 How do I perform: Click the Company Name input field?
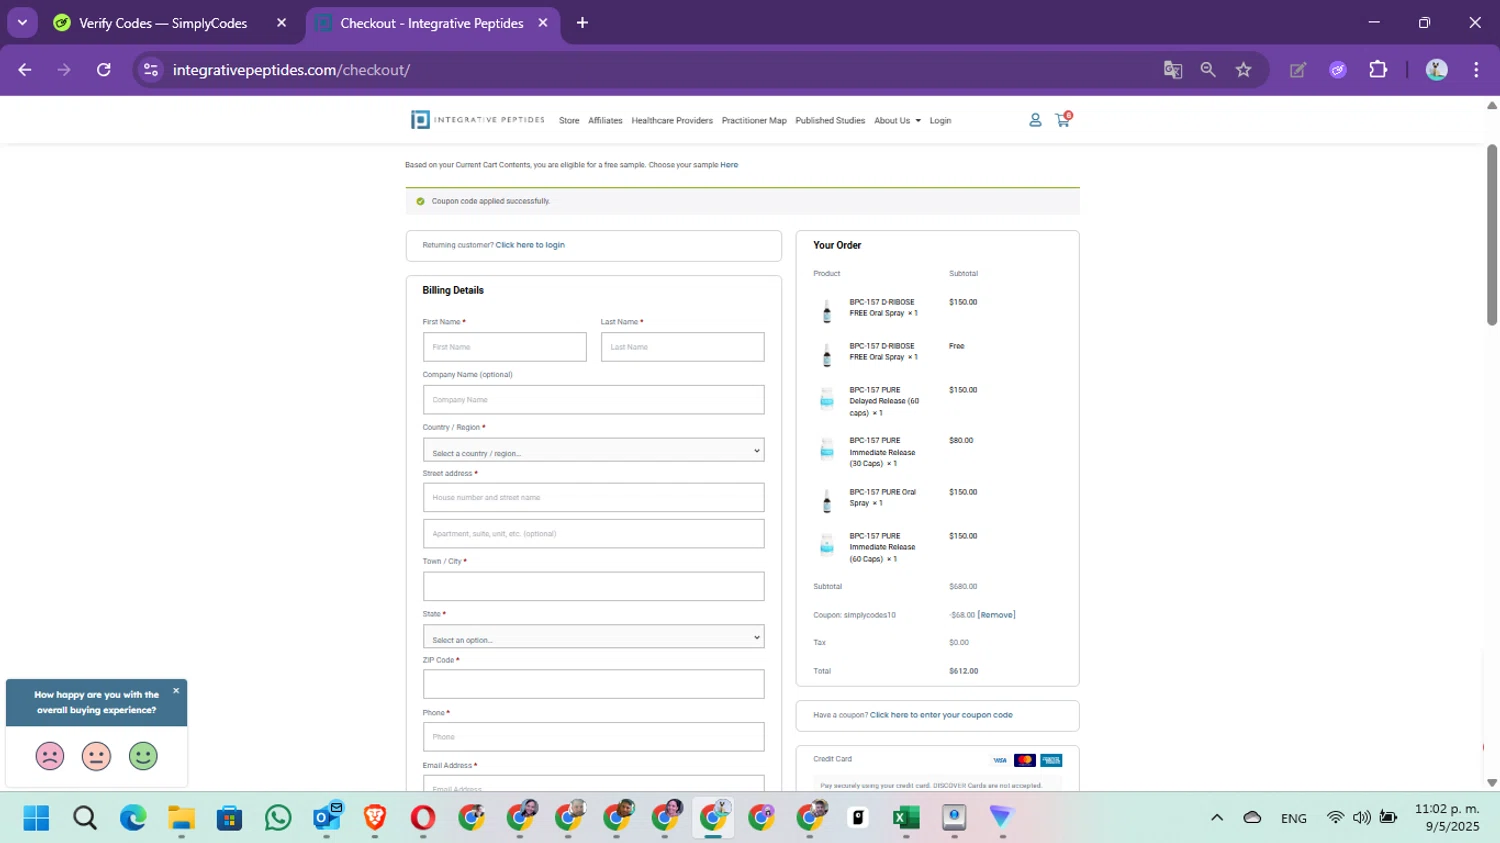pos(594,400)
